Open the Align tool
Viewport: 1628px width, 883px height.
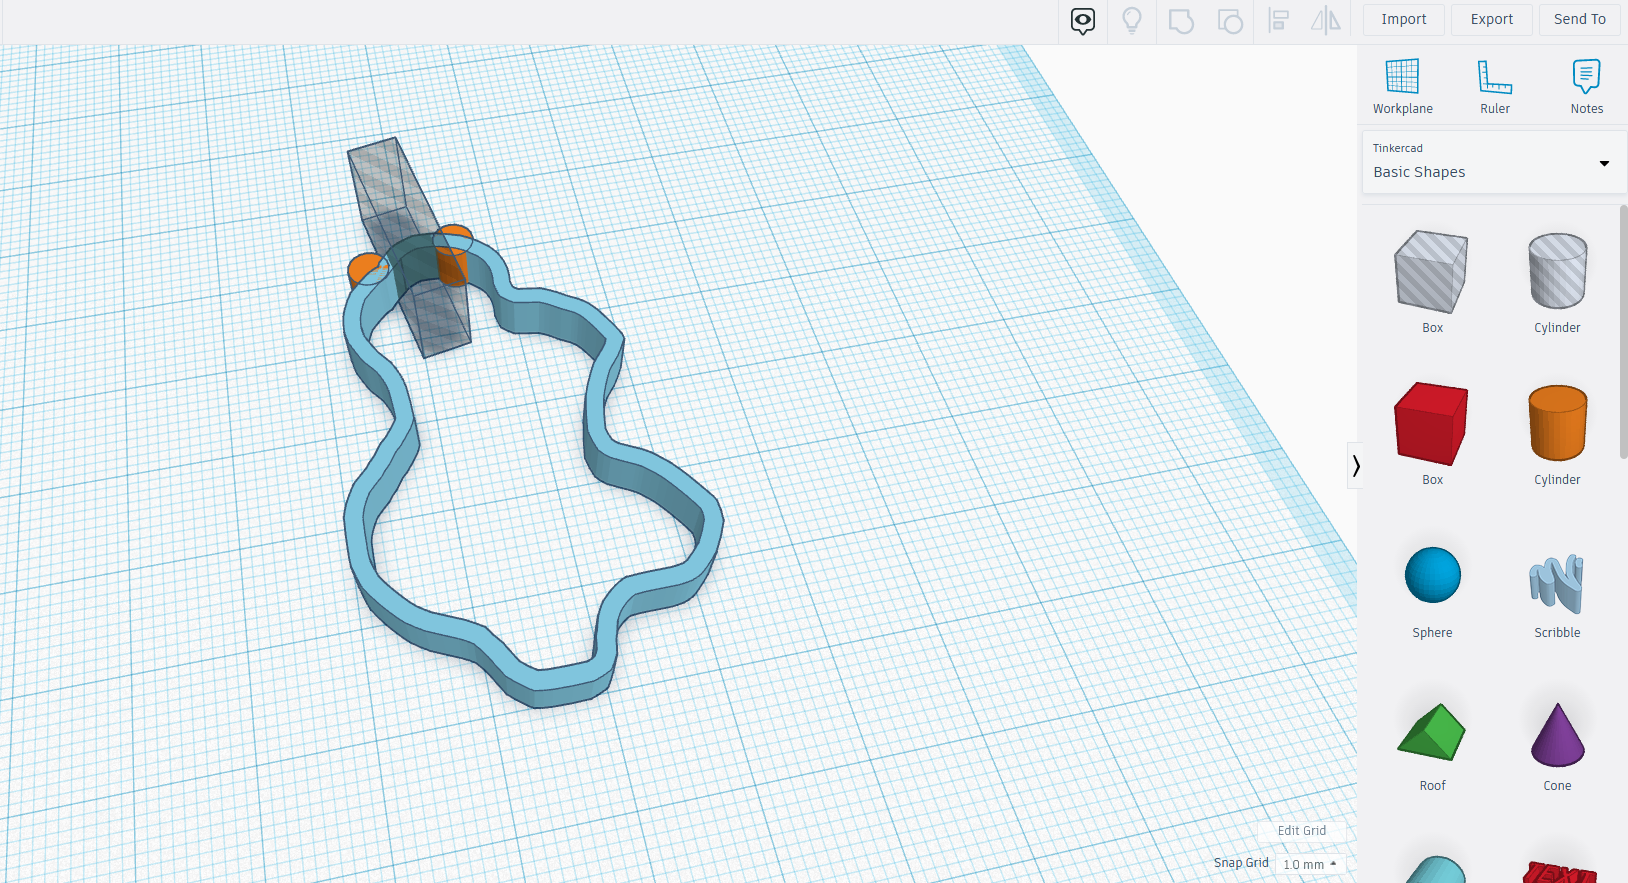click(1279, 20)
